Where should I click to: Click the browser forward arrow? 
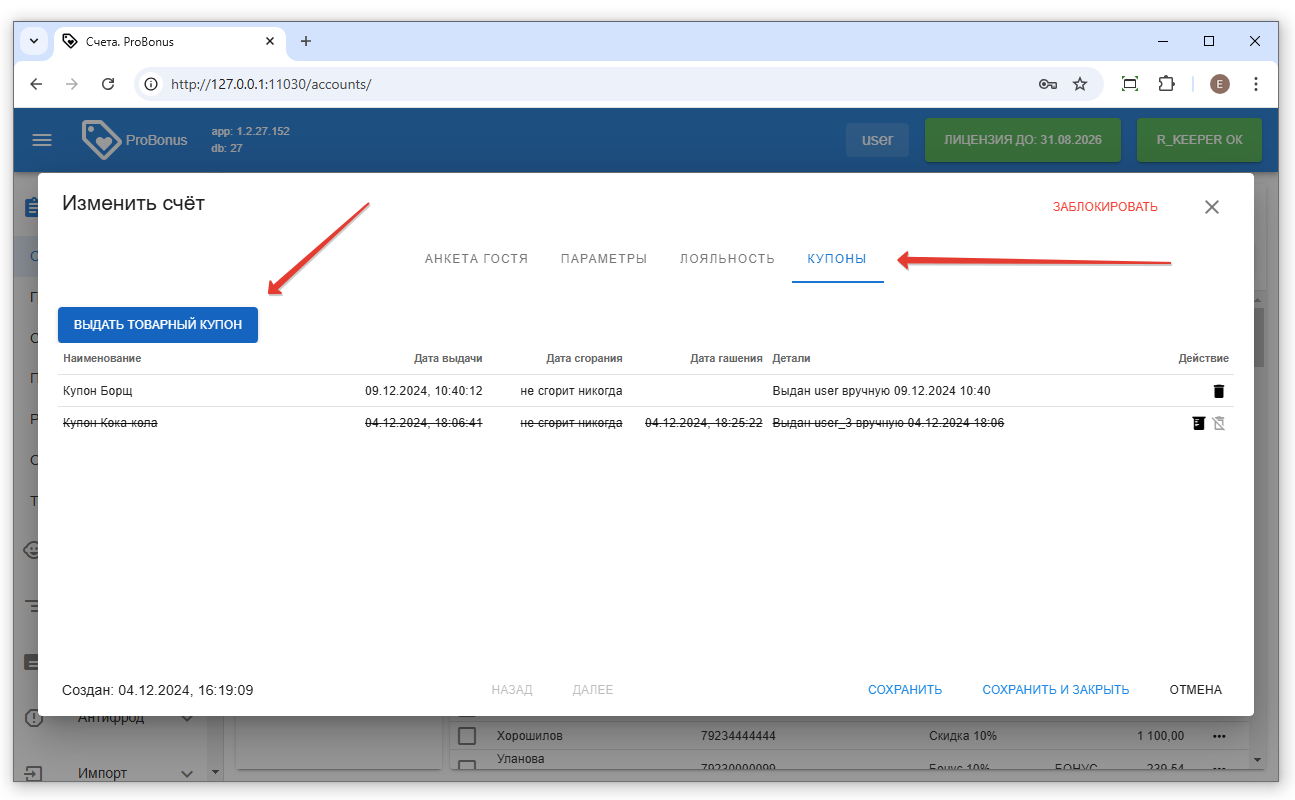(x=72, y=84)
